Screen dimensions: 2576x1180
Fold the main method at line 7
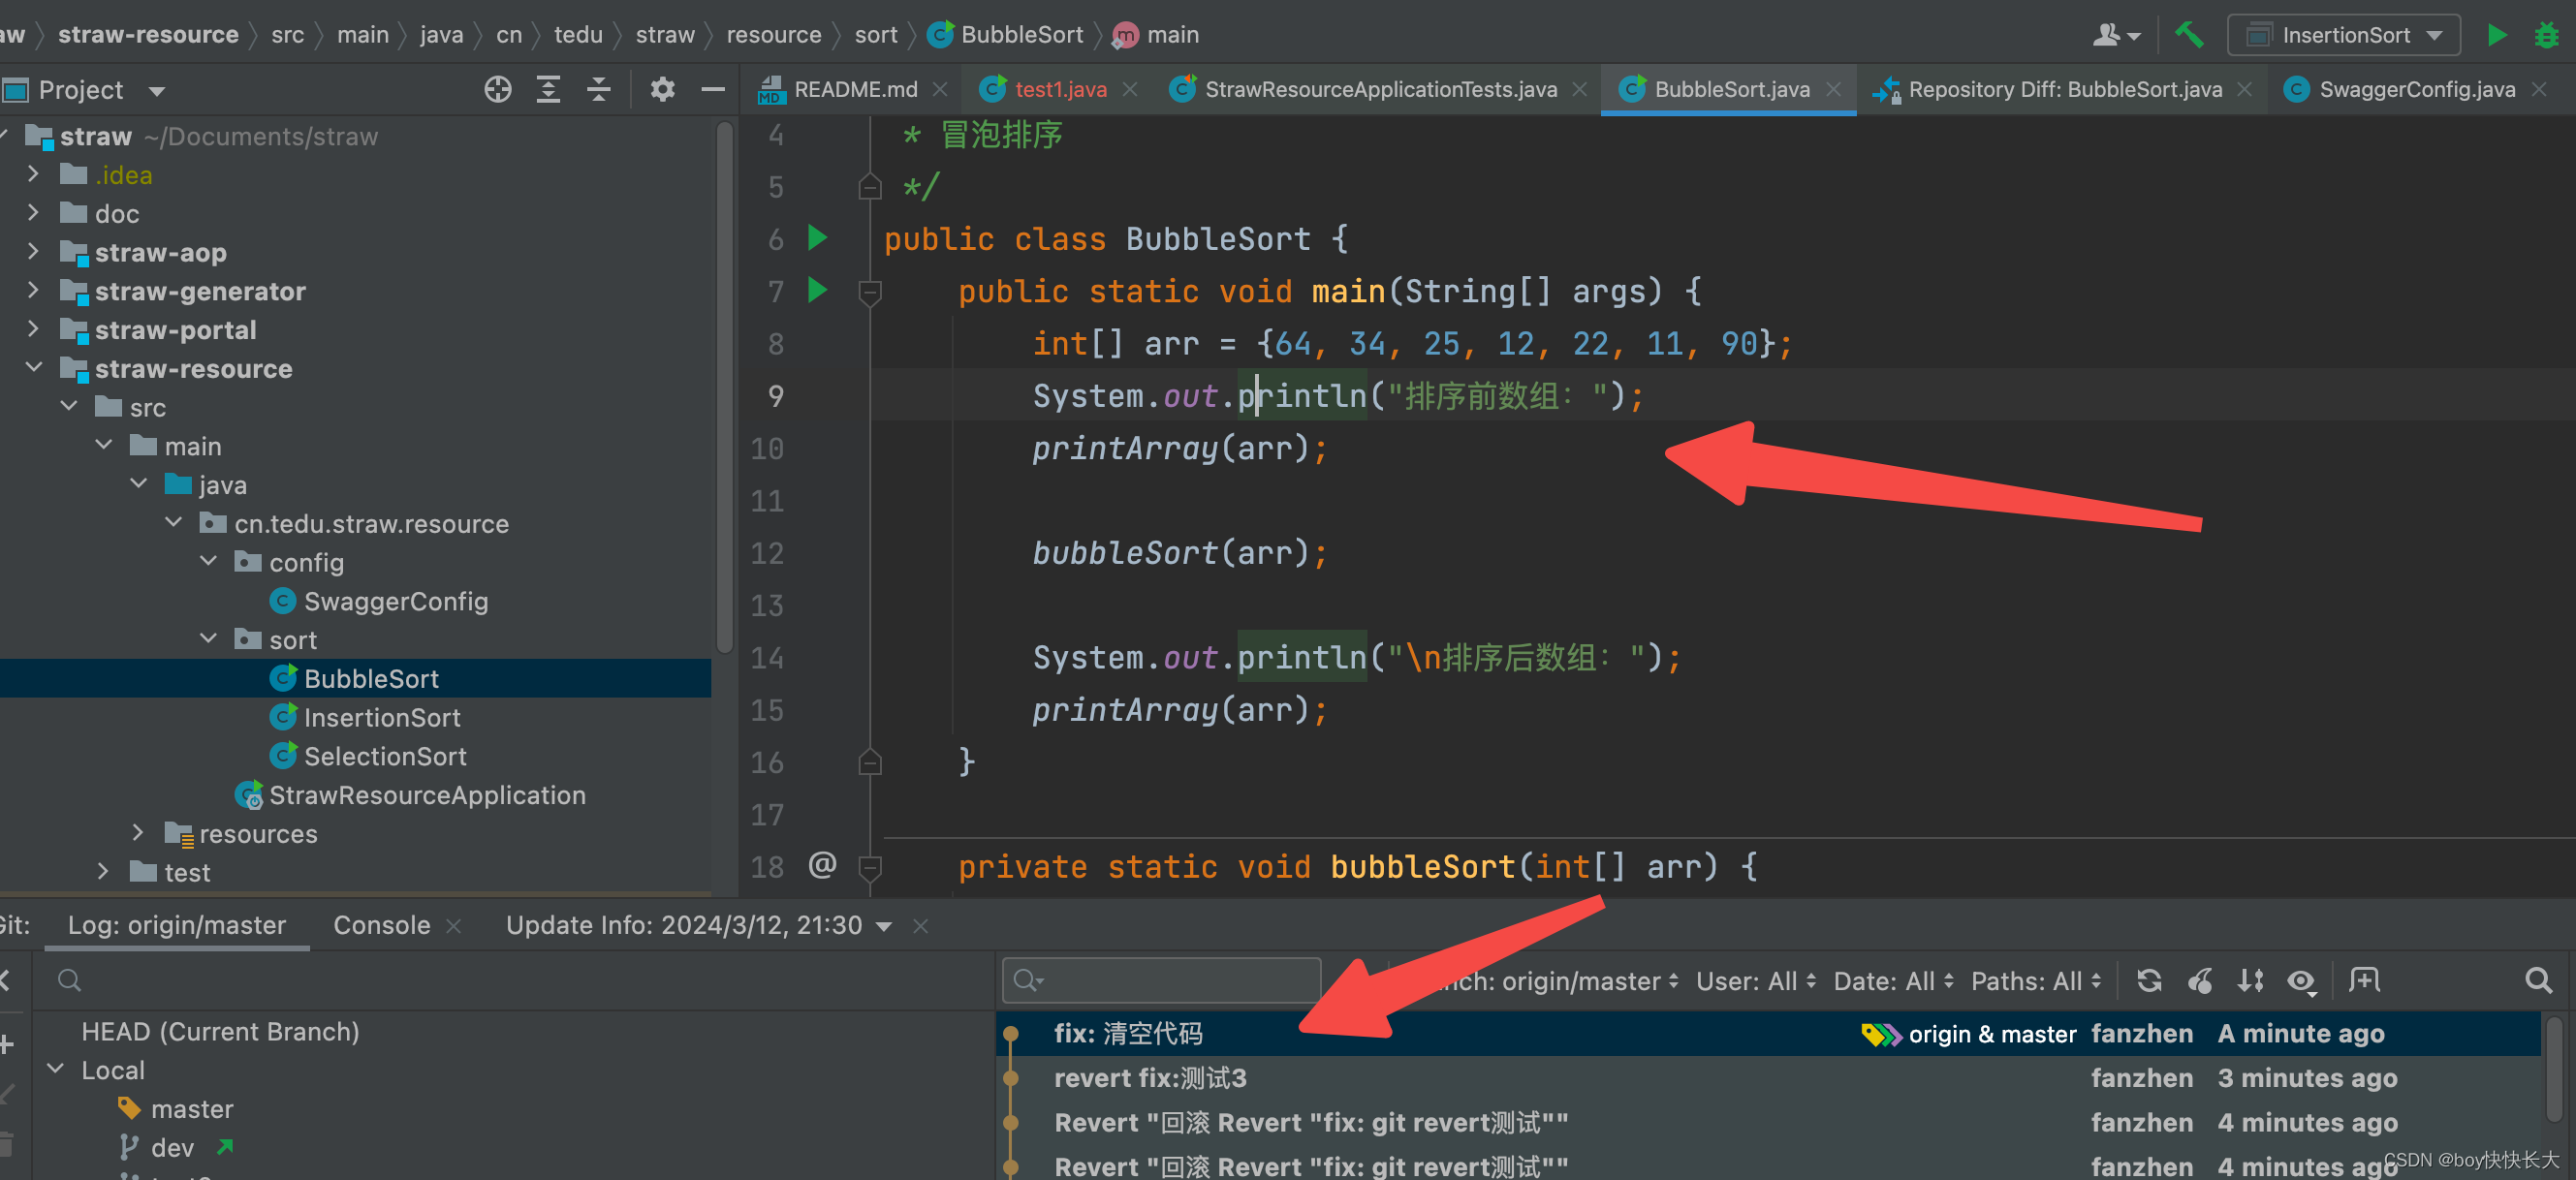(870, 292)
